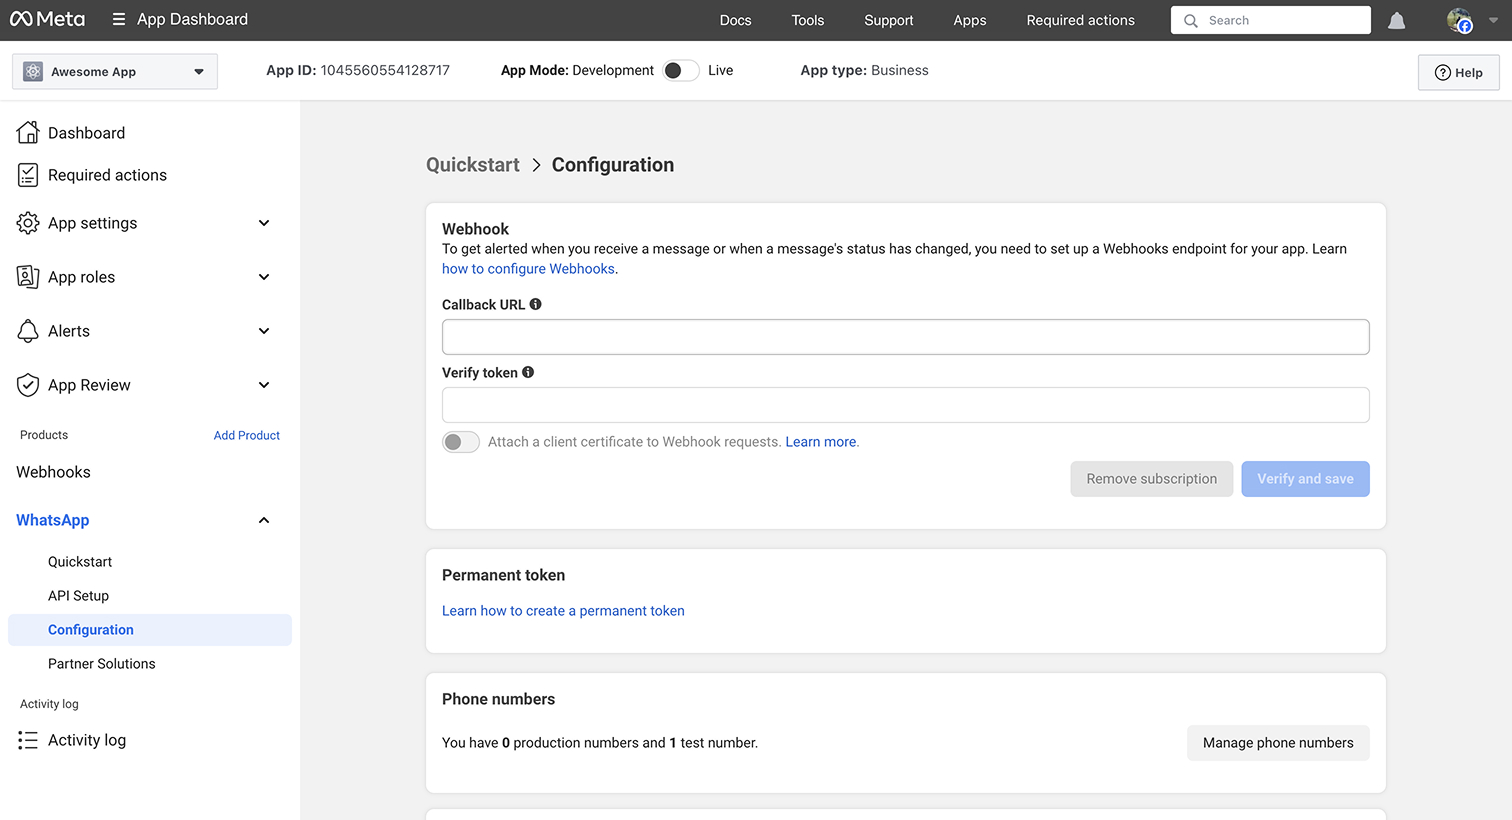Click inside the Verify token field
This screenshot has width=1512, height=820.
pos(905,404)
